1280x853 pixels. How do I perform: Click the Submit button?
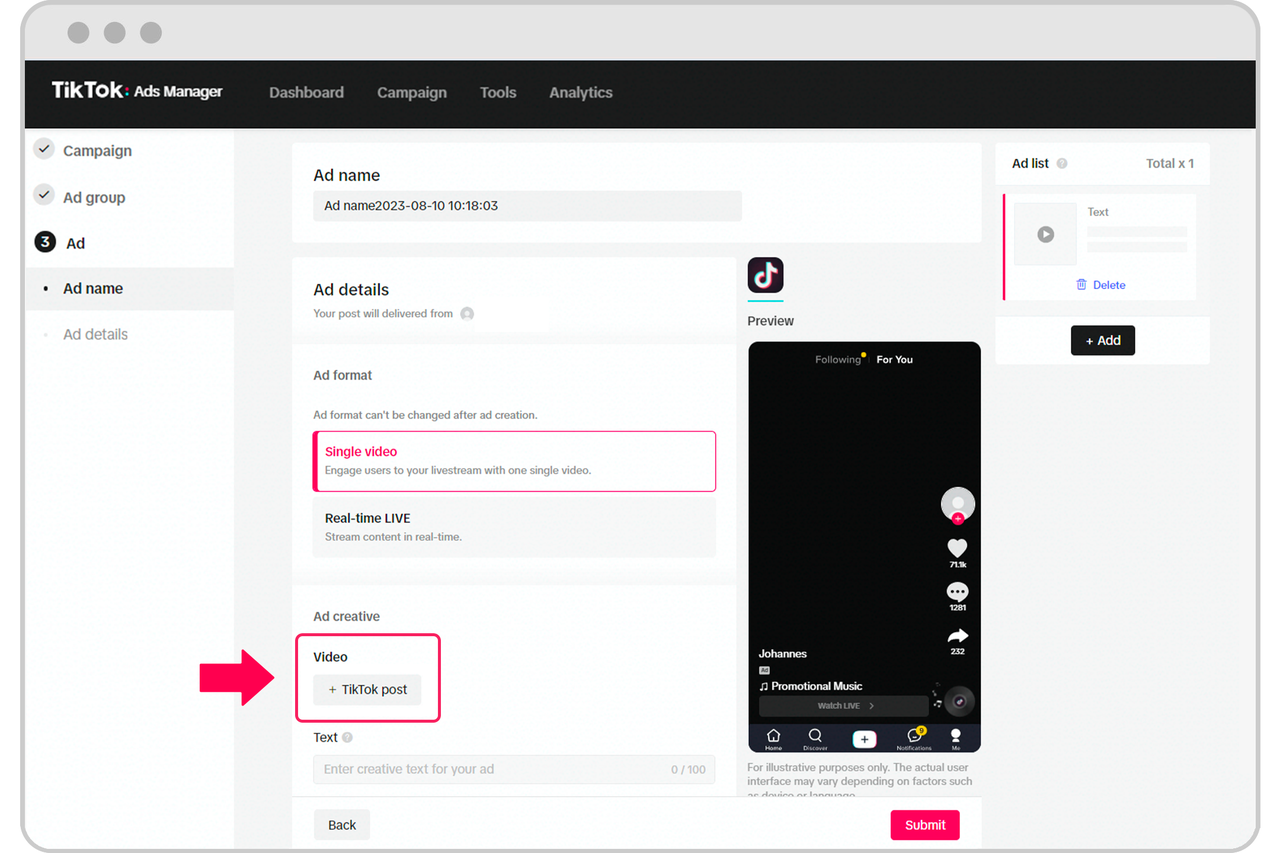click(925, 825)
